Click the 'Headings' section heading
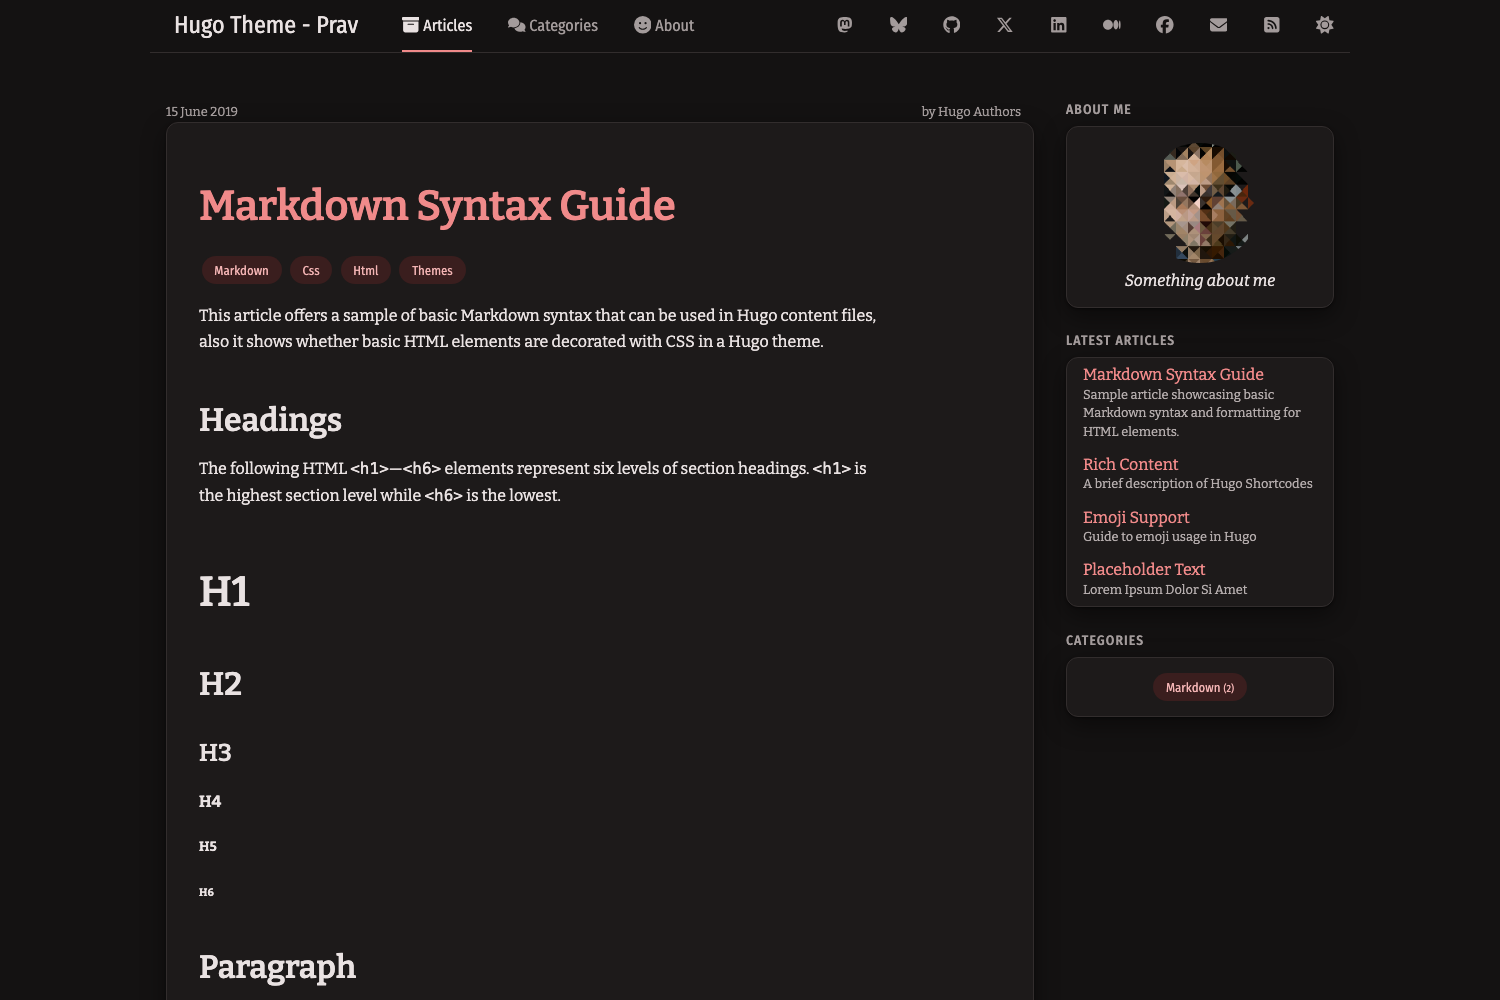 (x=270, y=420)
